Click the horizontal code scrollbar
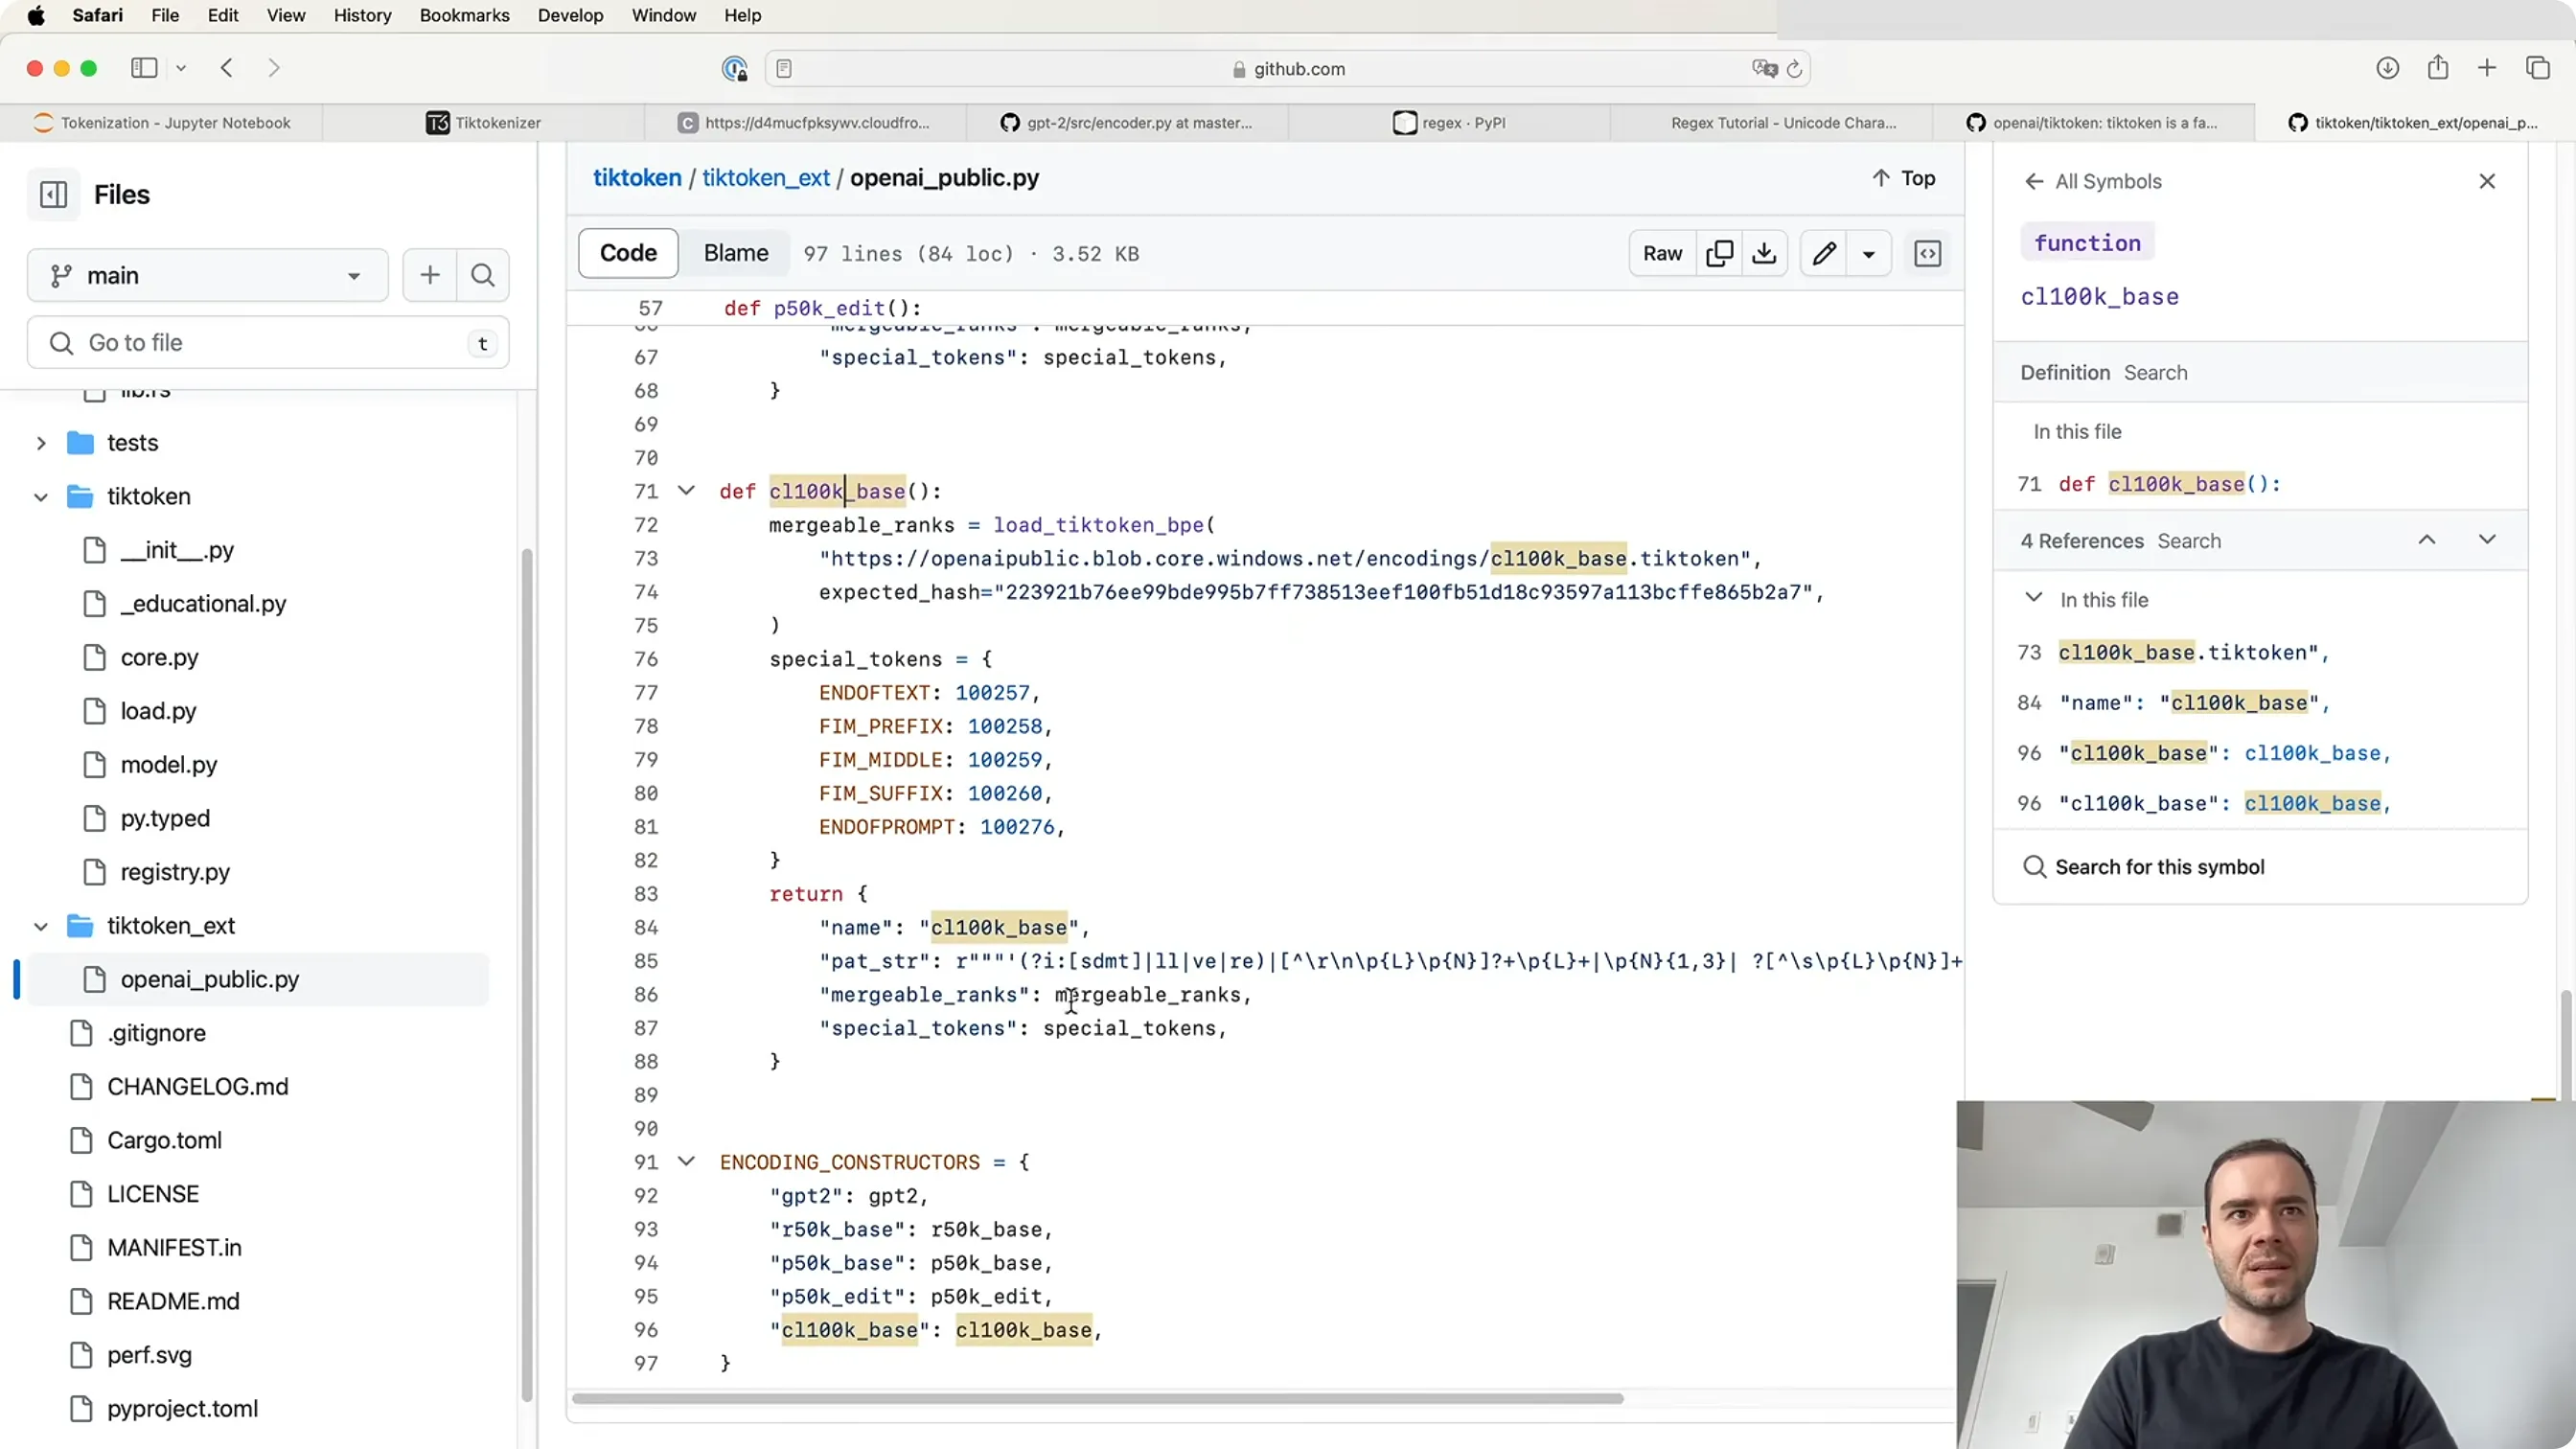Viewport: 2576px width, 1449px height. tap(1097, 1398)
